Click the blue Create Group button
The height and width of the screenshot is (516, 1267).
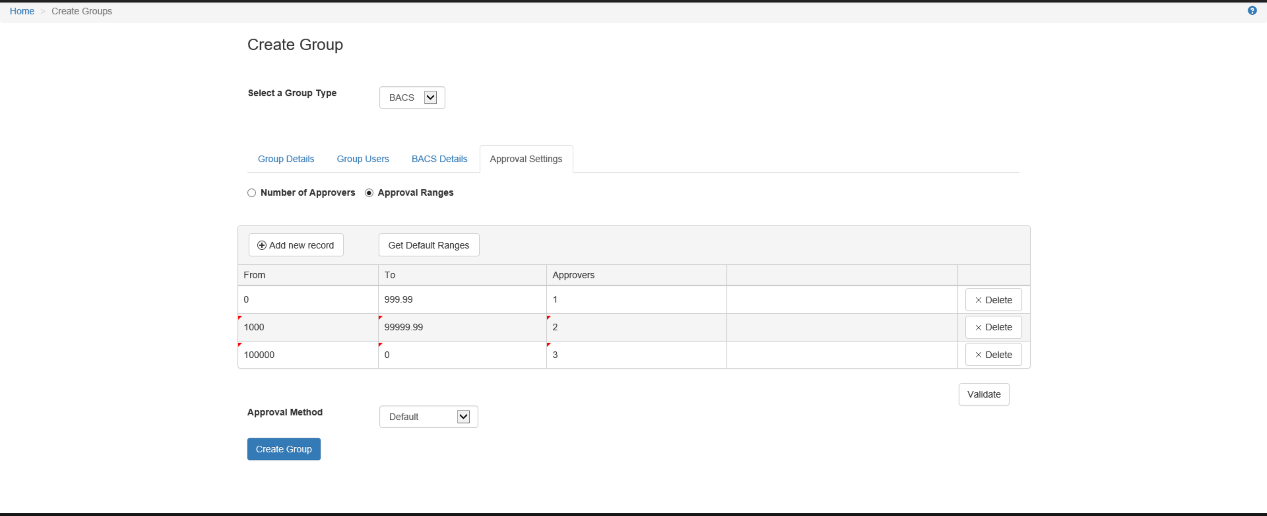point(284,449)
